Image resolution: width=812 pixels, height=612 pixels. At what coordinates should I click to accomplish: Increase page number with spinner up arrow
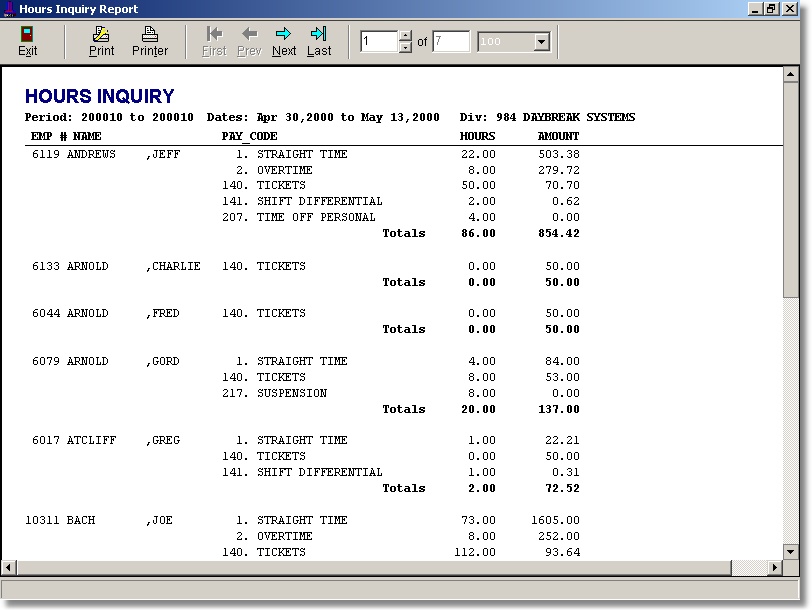pyautogui.click(x=405, y=36)
